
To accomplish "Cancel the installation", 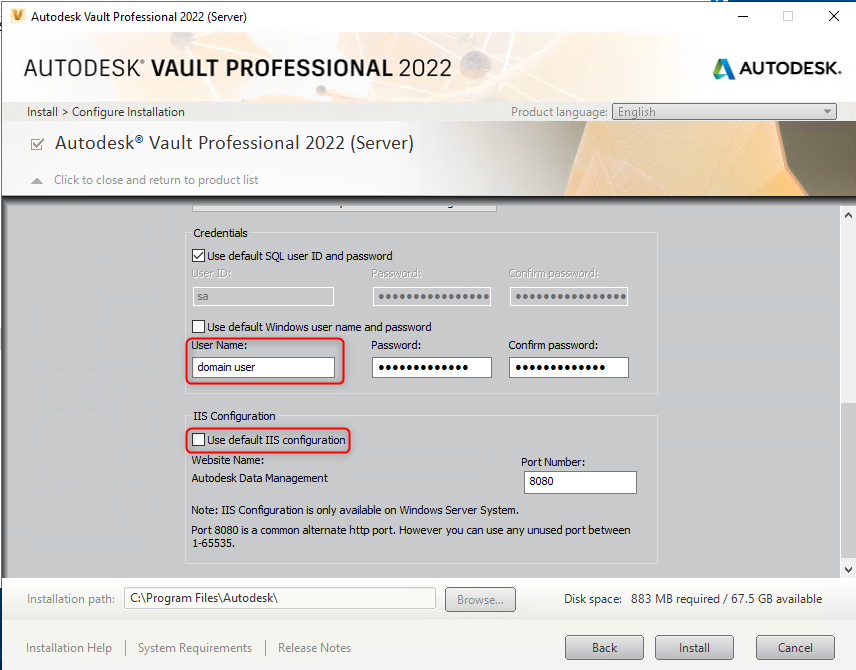I will click(x=795, y=647).
